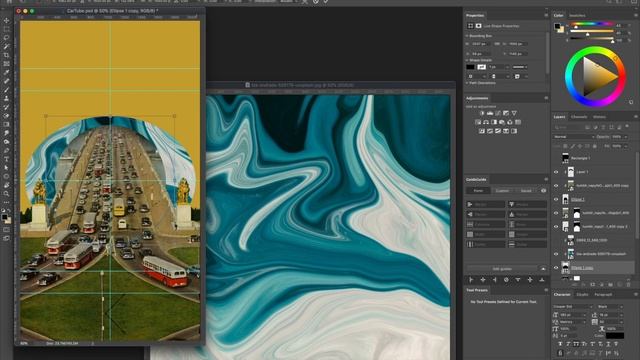The image size is (640, 360).
Task: Click the hue slider in Color panel
Action: [x=591, y=24]
